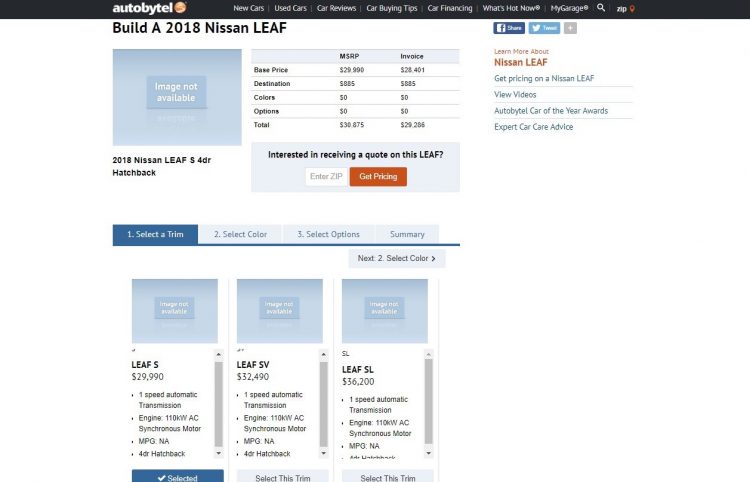Click the Build A 2018 Nissan LEAF heading

(199, 28)
